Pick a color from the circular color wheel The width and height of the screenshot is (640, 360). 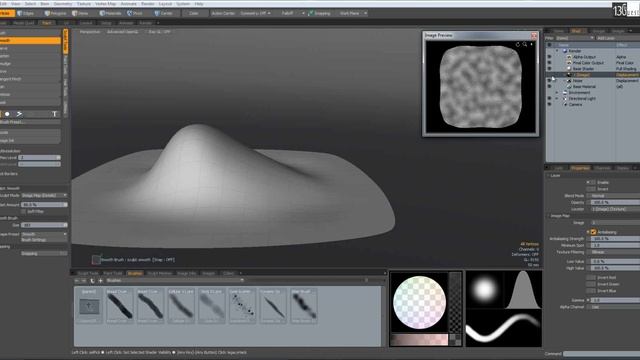(x=420, y=302)
